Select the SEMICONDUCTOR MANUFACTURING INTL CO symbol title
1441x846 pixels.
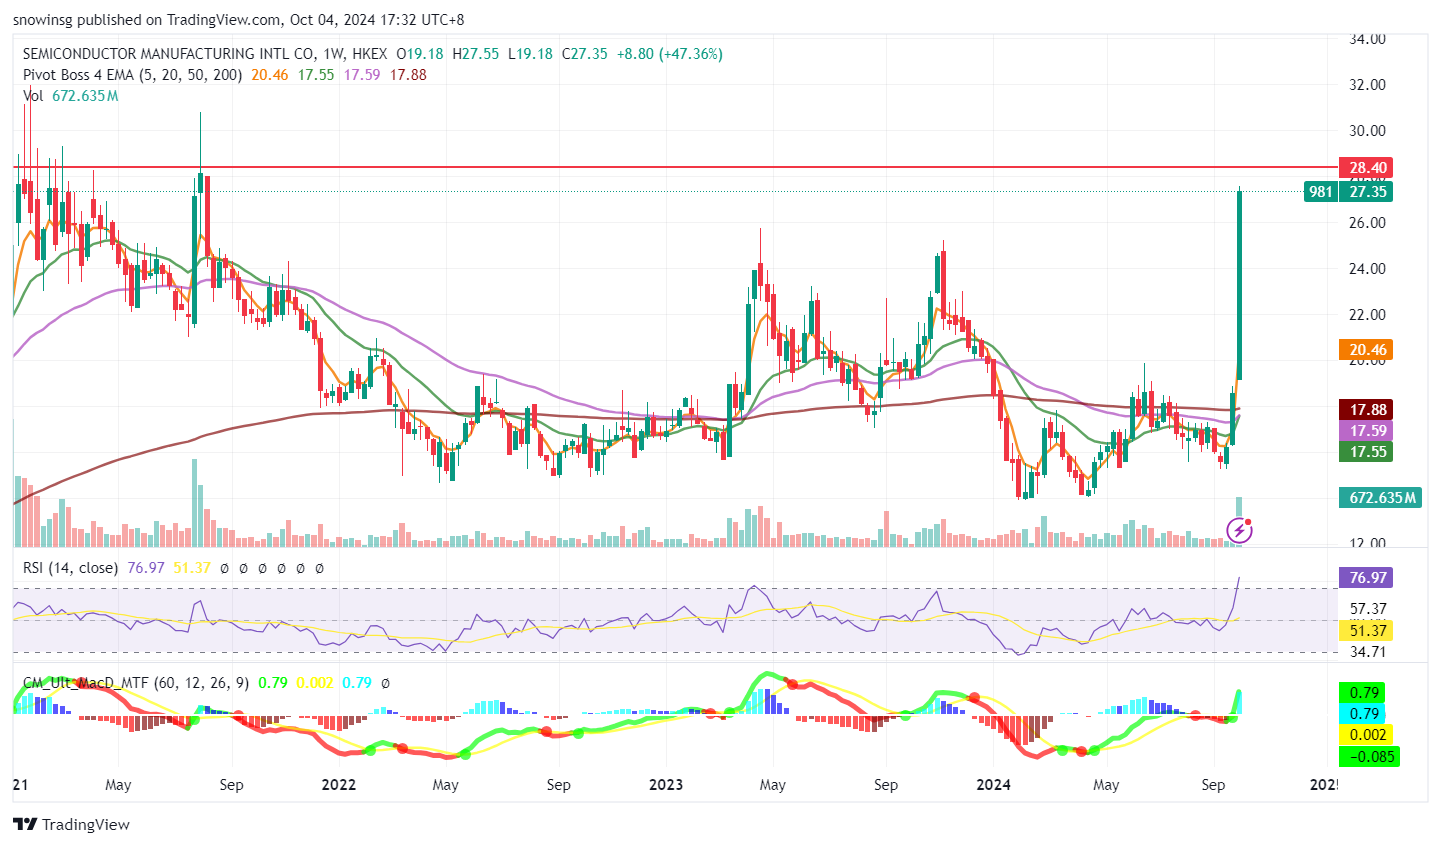click(169, 54)
